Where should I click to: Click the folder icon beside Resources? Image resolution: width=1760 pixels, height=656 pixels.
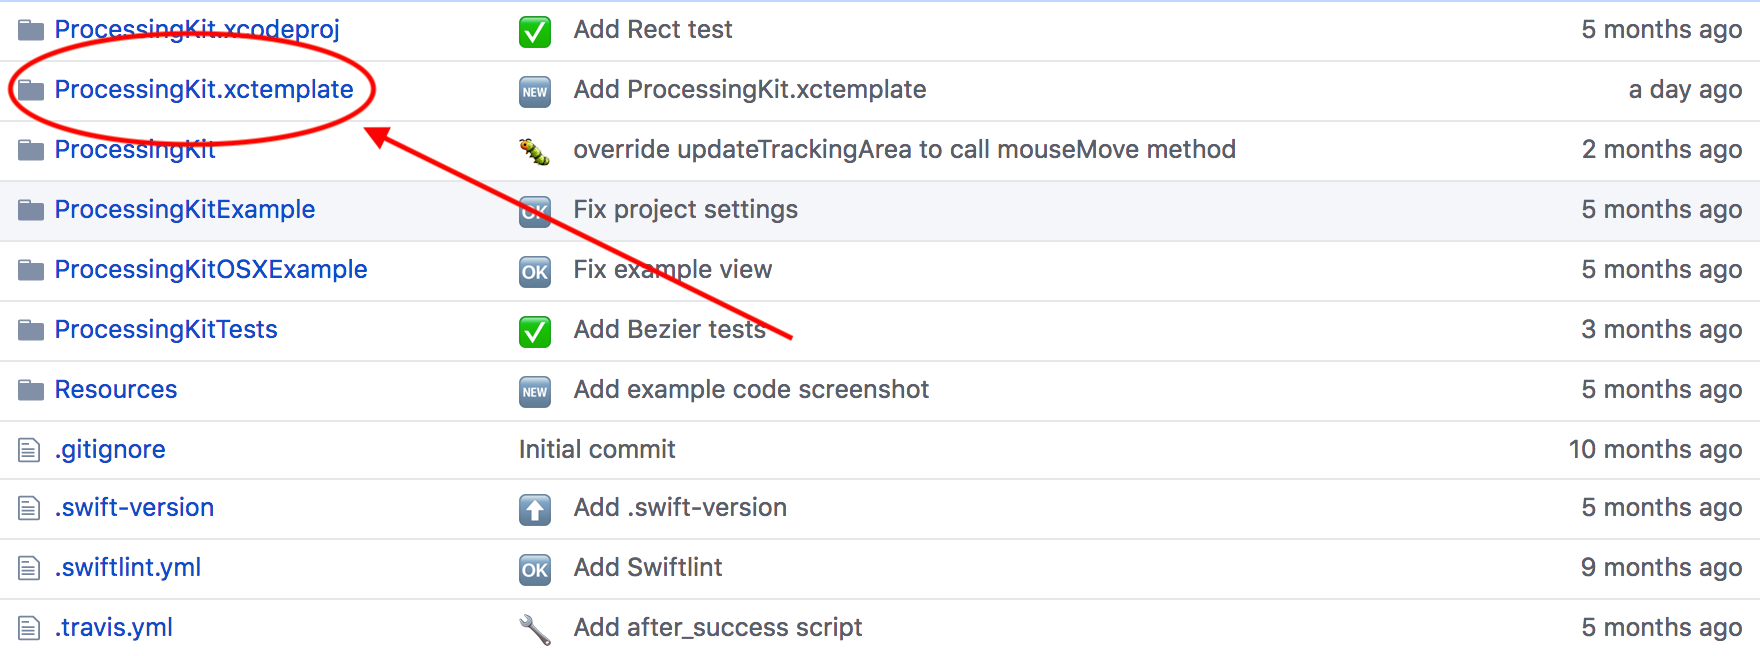(x=31, y=390)
